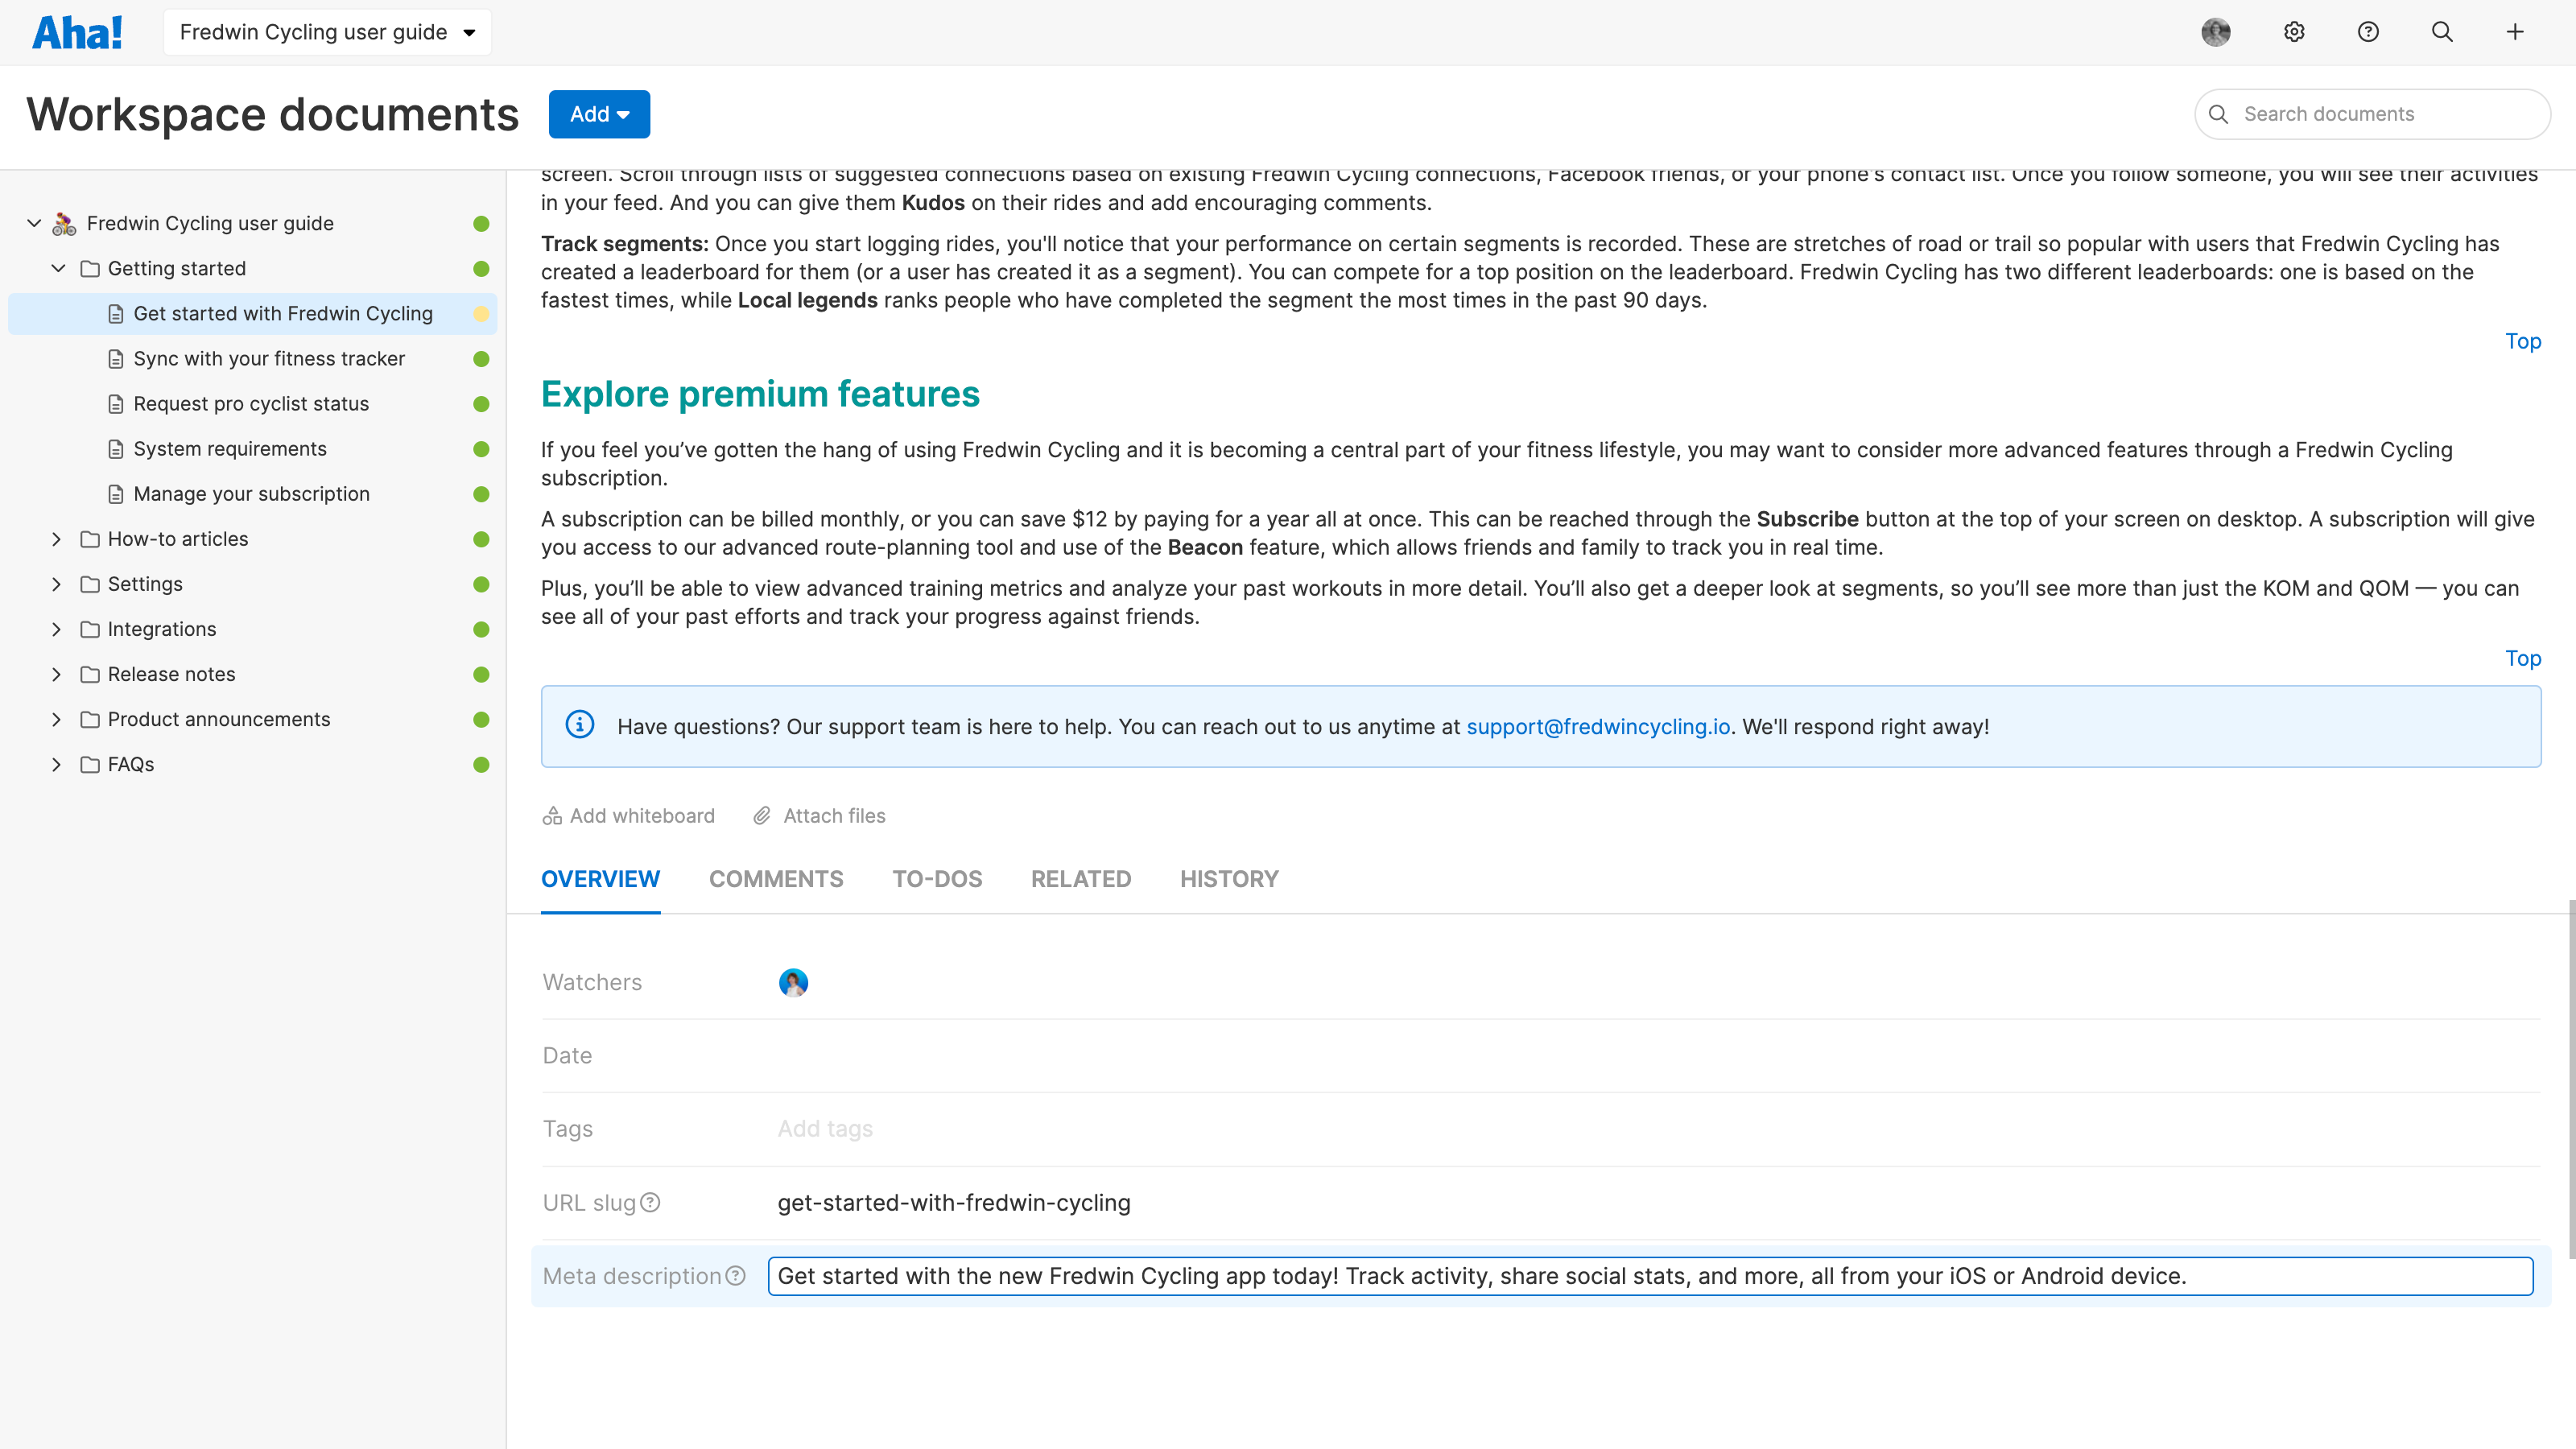
Task: Open the settings gear icon
Action: click(x=2294, y=31)
